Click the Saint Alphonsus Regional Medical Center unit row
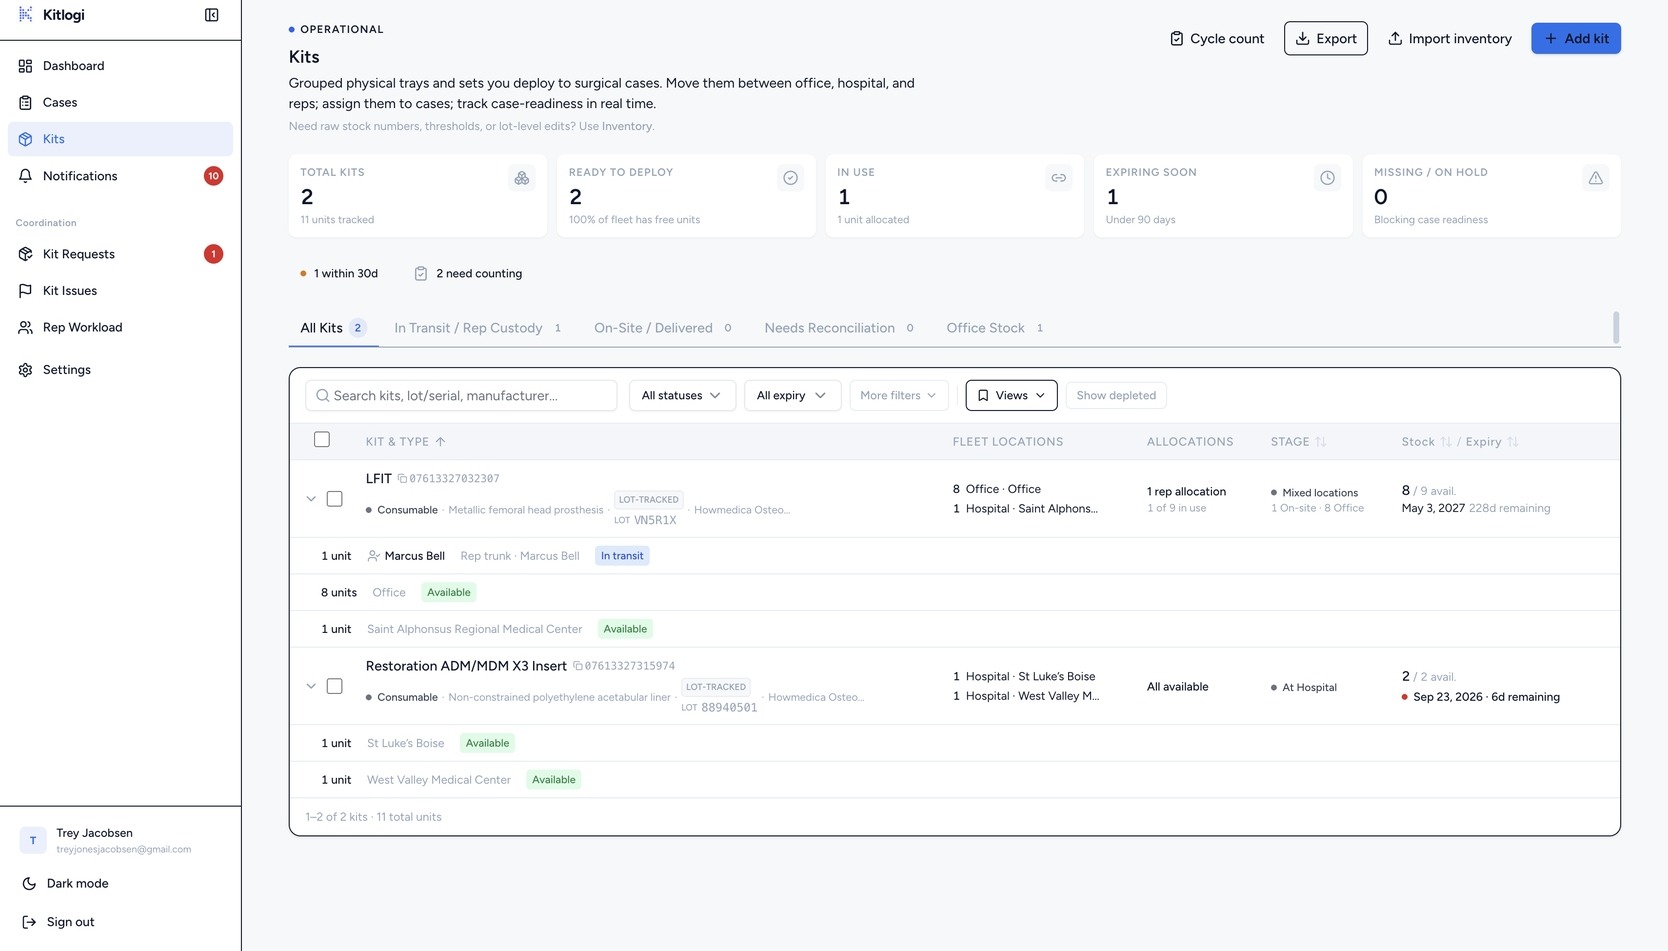The height and width of the screenshot is (951, 1668). click(954, 629)
